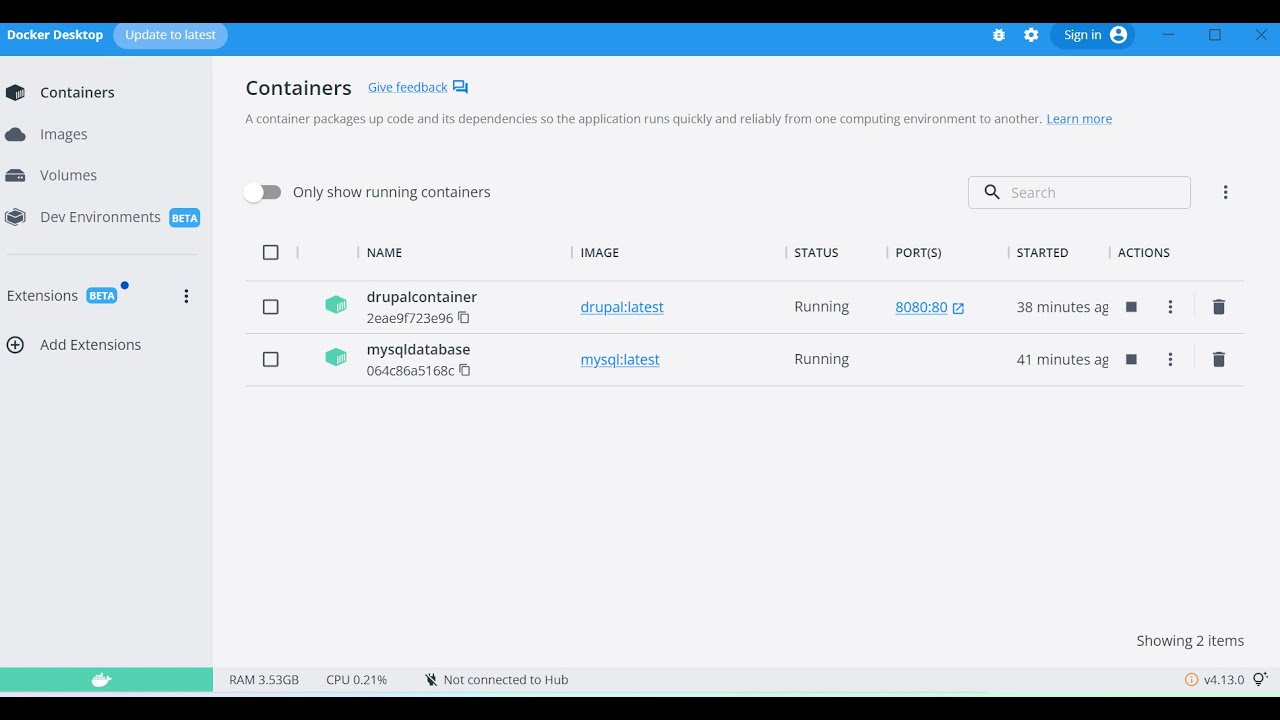The height and width of the screenshot is (720, 1280).
Task: Click the feedback chat bubble icon
Action: (x=460, y=87)
